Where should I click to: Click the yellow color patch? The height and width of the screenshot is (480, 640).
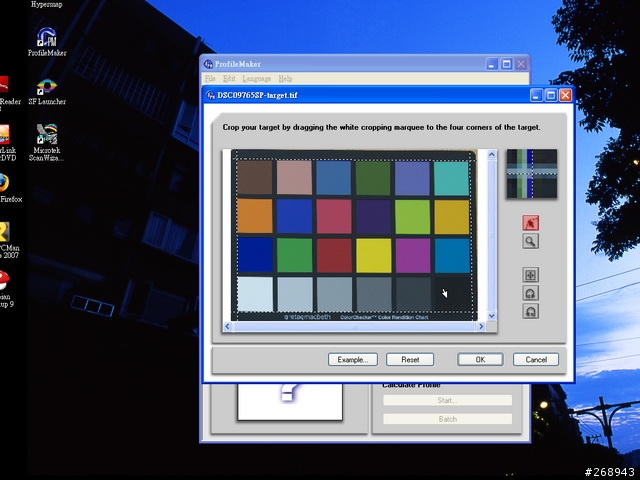373,256
